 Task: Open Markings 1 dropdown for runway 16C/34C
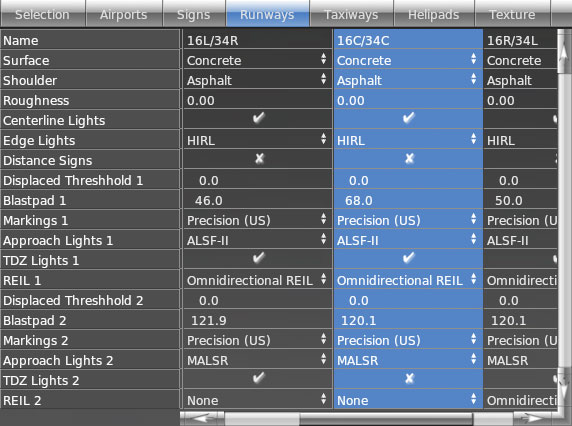(x=408, y=220)
